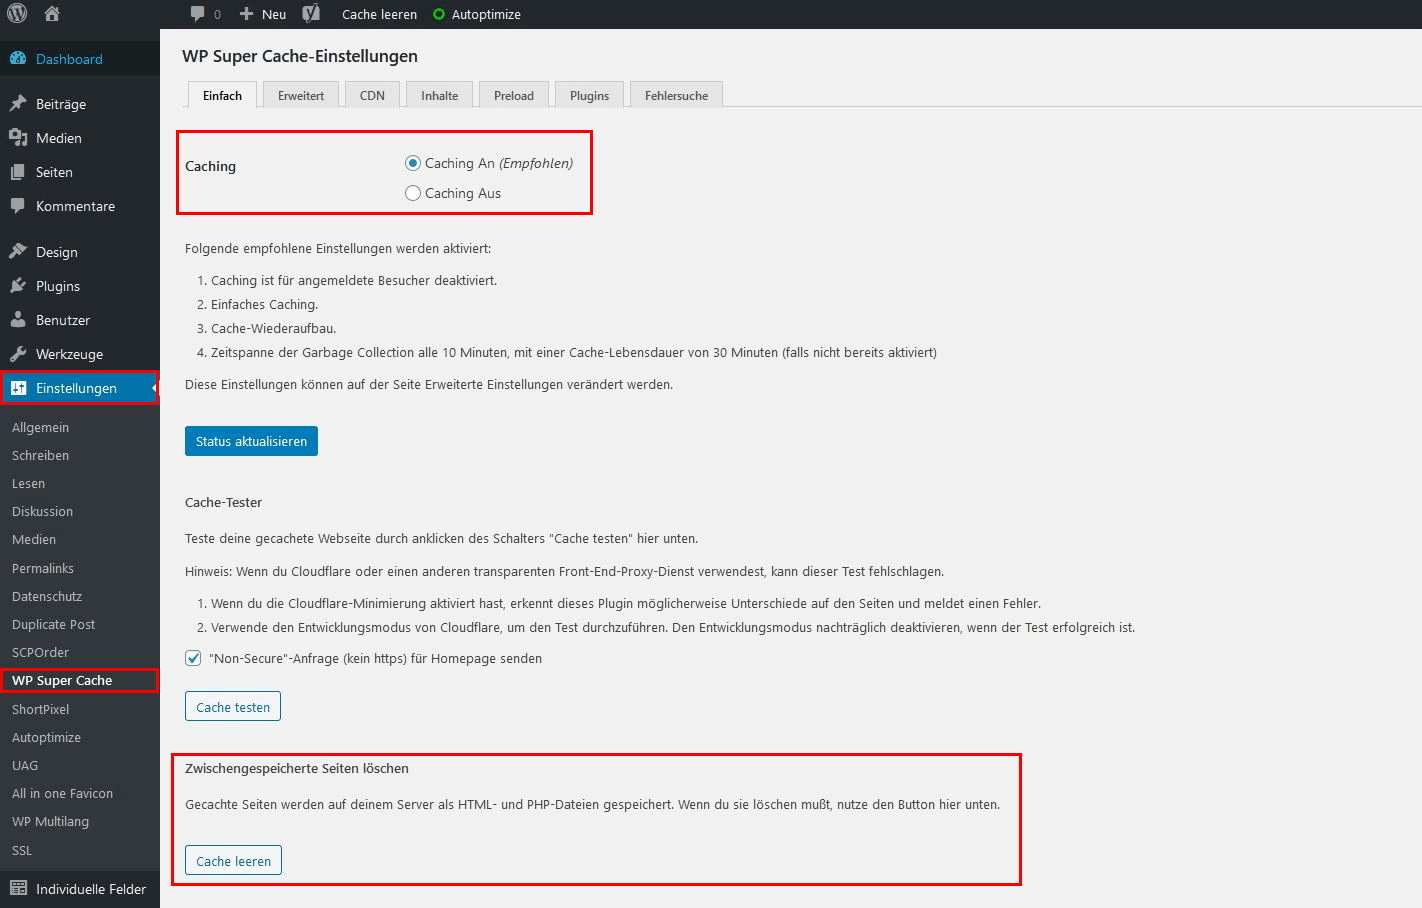
Task: Open Duplicate Post settings
Action: tap(53, 624)
